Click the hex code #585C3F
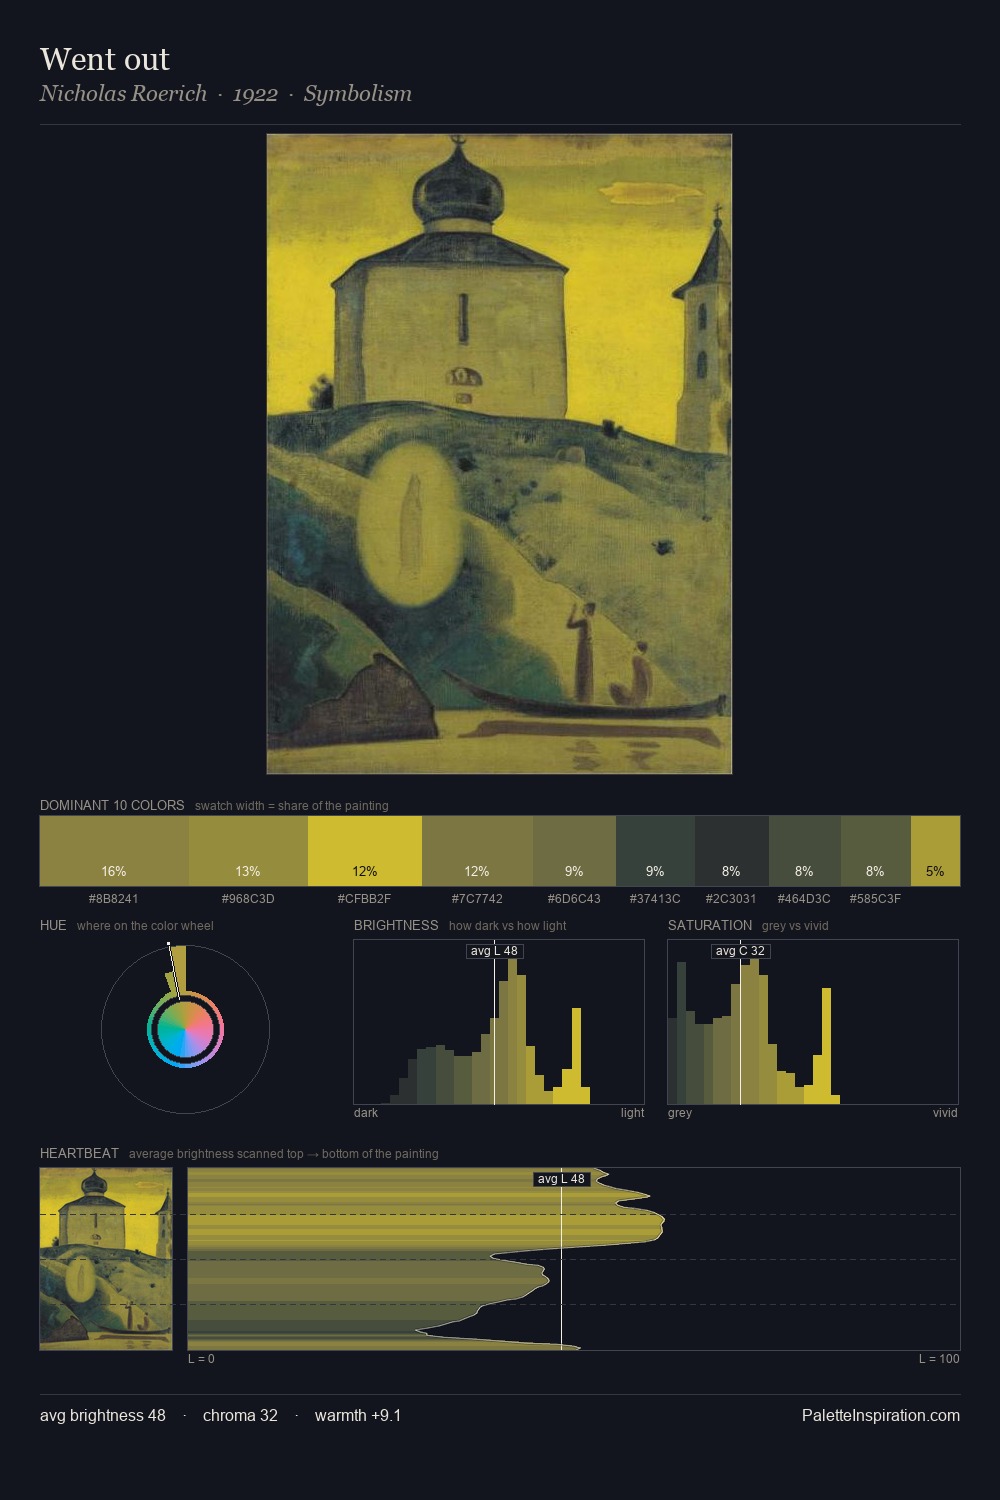The width and height of the screenshot is (1000, 1500). [875, 898]
